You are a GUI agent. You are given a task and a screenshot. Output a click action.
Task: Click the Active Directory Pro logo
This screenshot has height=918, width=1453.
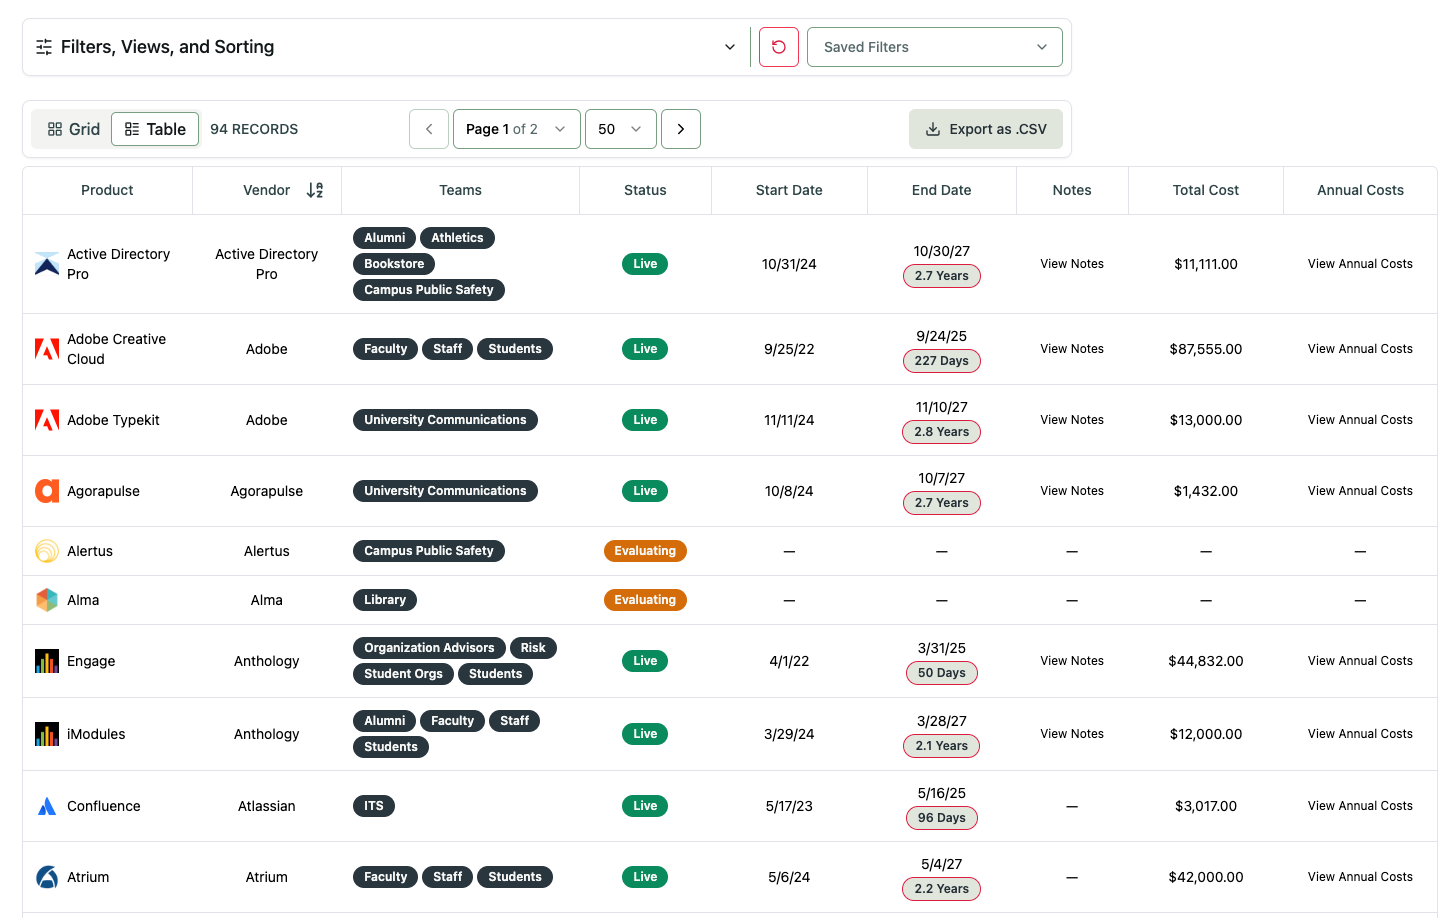coord(46,263)
